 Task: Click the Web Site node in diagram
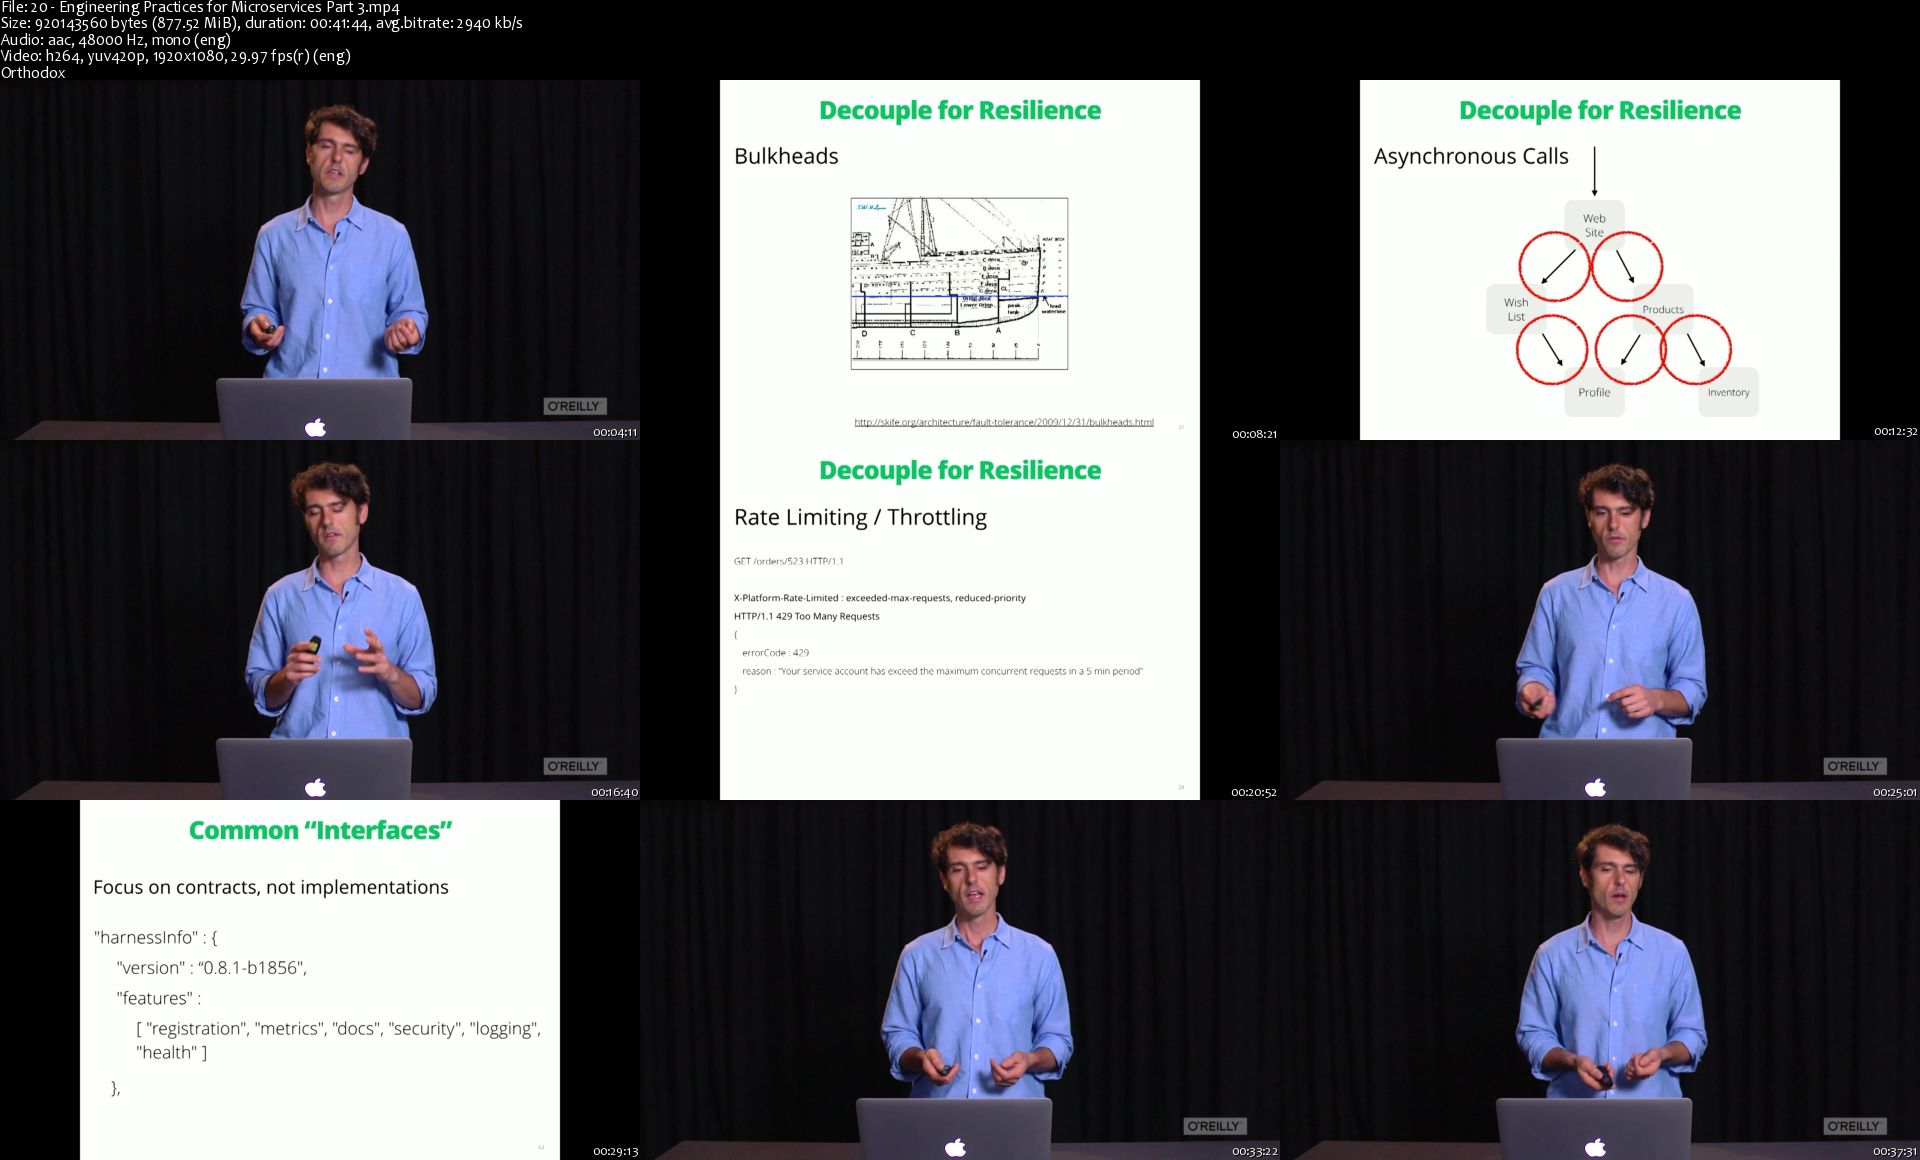coord(1594,225)
